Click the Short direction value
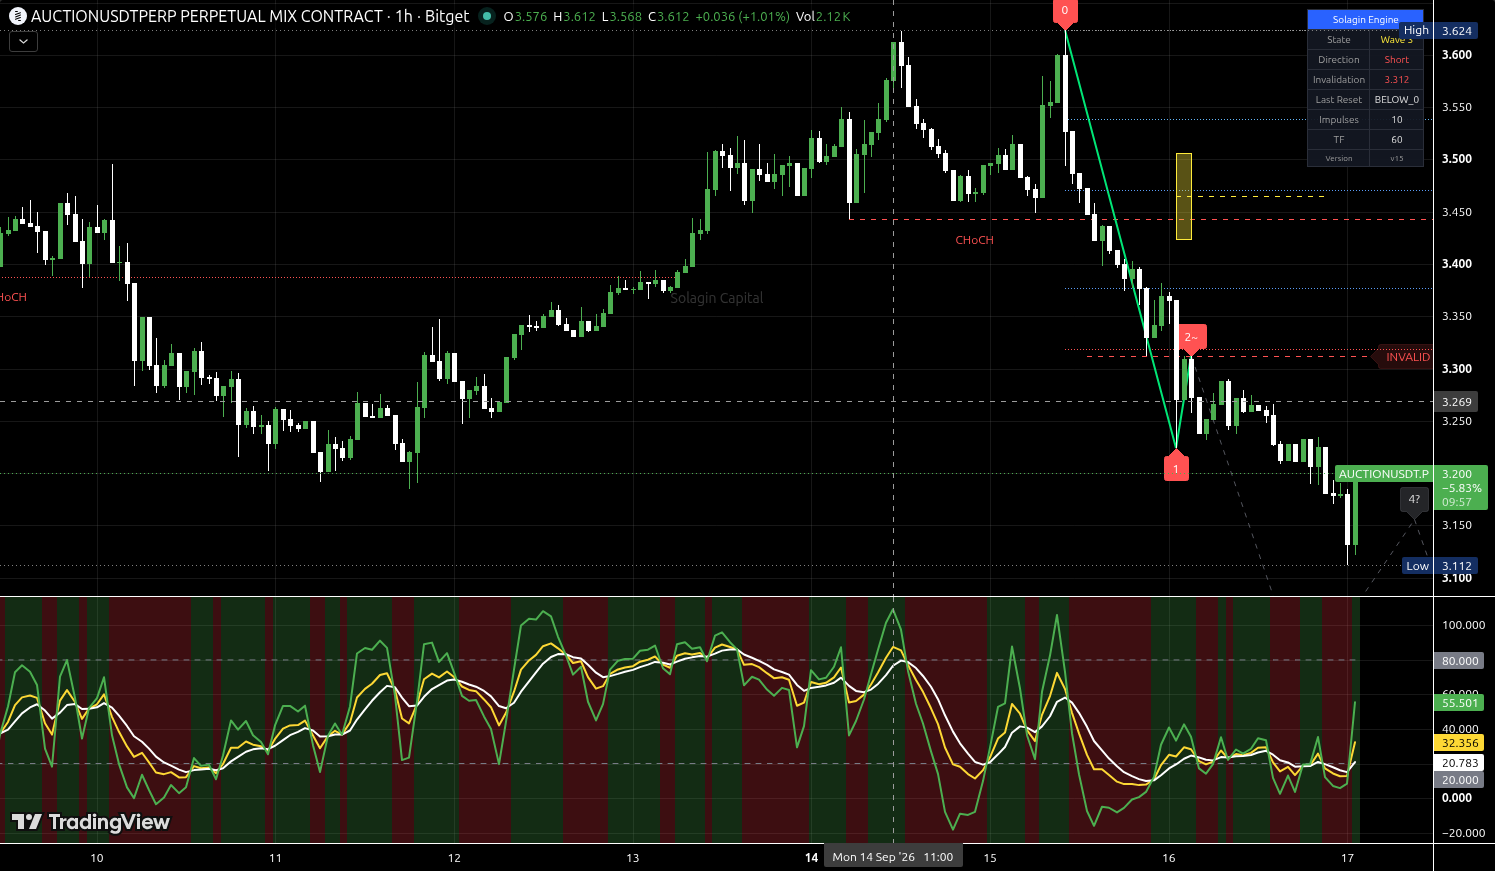This screenshot has height=871, width=1495. coord(1396,60)
